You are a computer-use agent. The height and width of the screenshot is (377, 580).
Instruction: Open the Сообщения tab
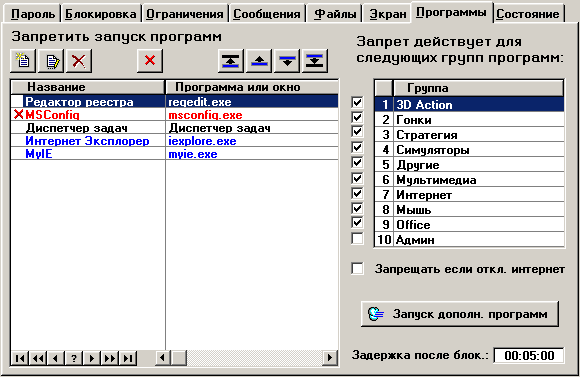[x=267, y=14]
